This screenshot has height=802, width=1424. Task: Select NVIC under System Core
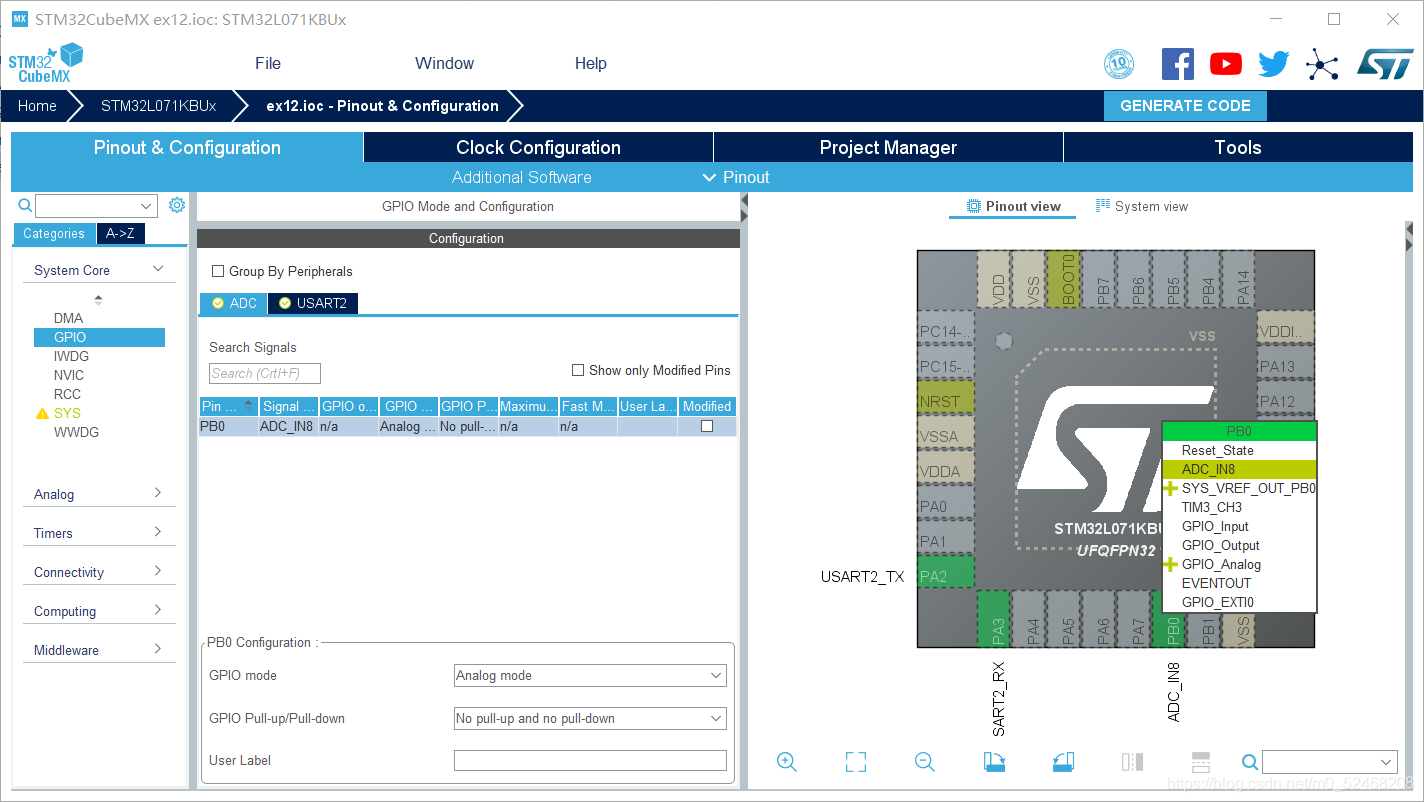coord(69,375)
